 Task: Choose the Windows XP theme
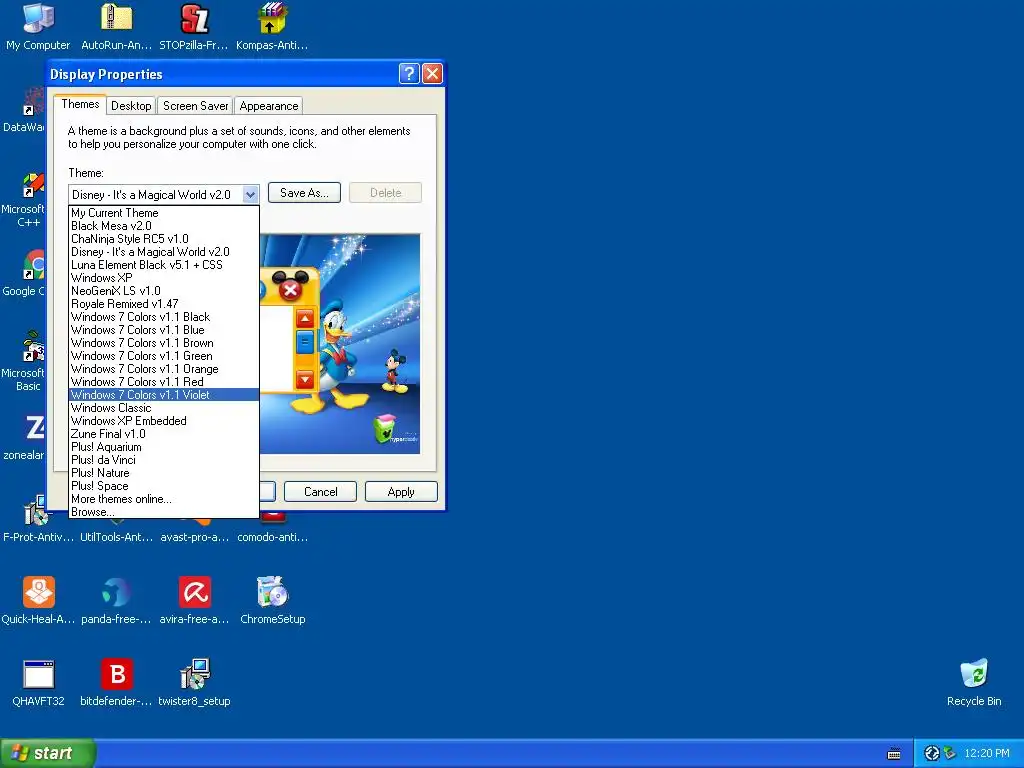tap(164, 278)
